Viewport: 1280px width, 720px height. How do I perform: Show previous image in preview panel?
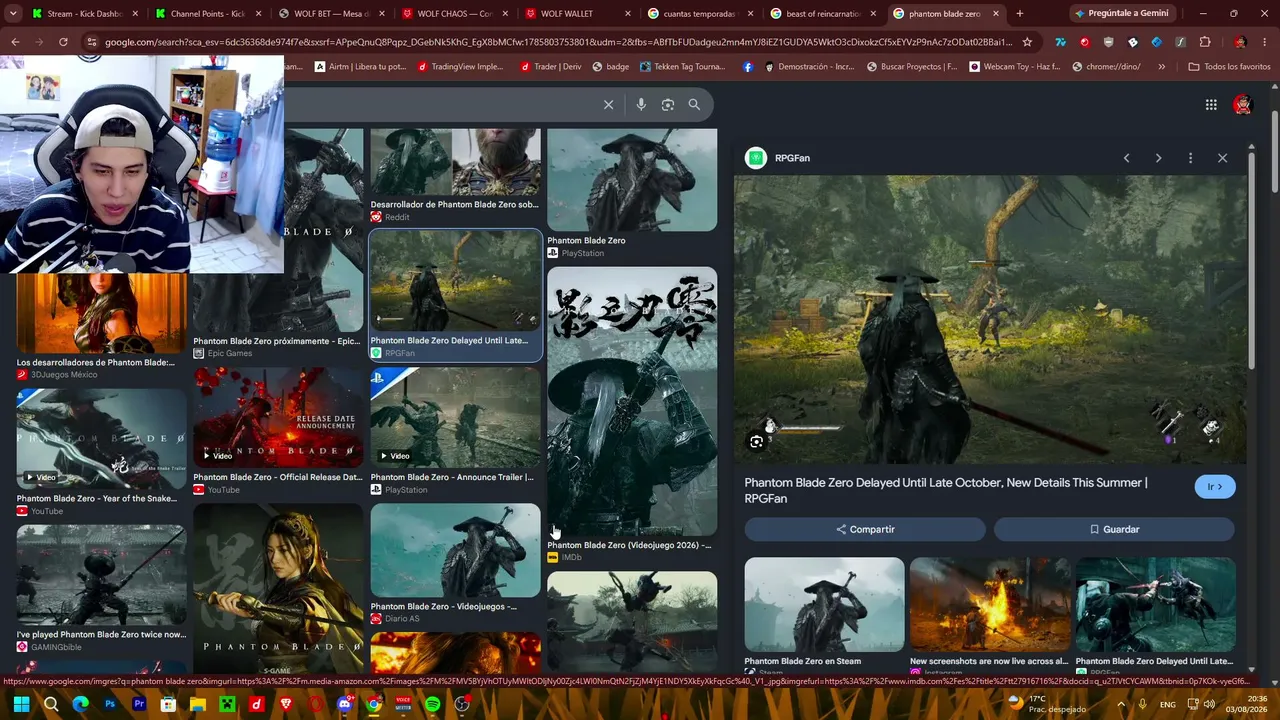coord(1126,158)
